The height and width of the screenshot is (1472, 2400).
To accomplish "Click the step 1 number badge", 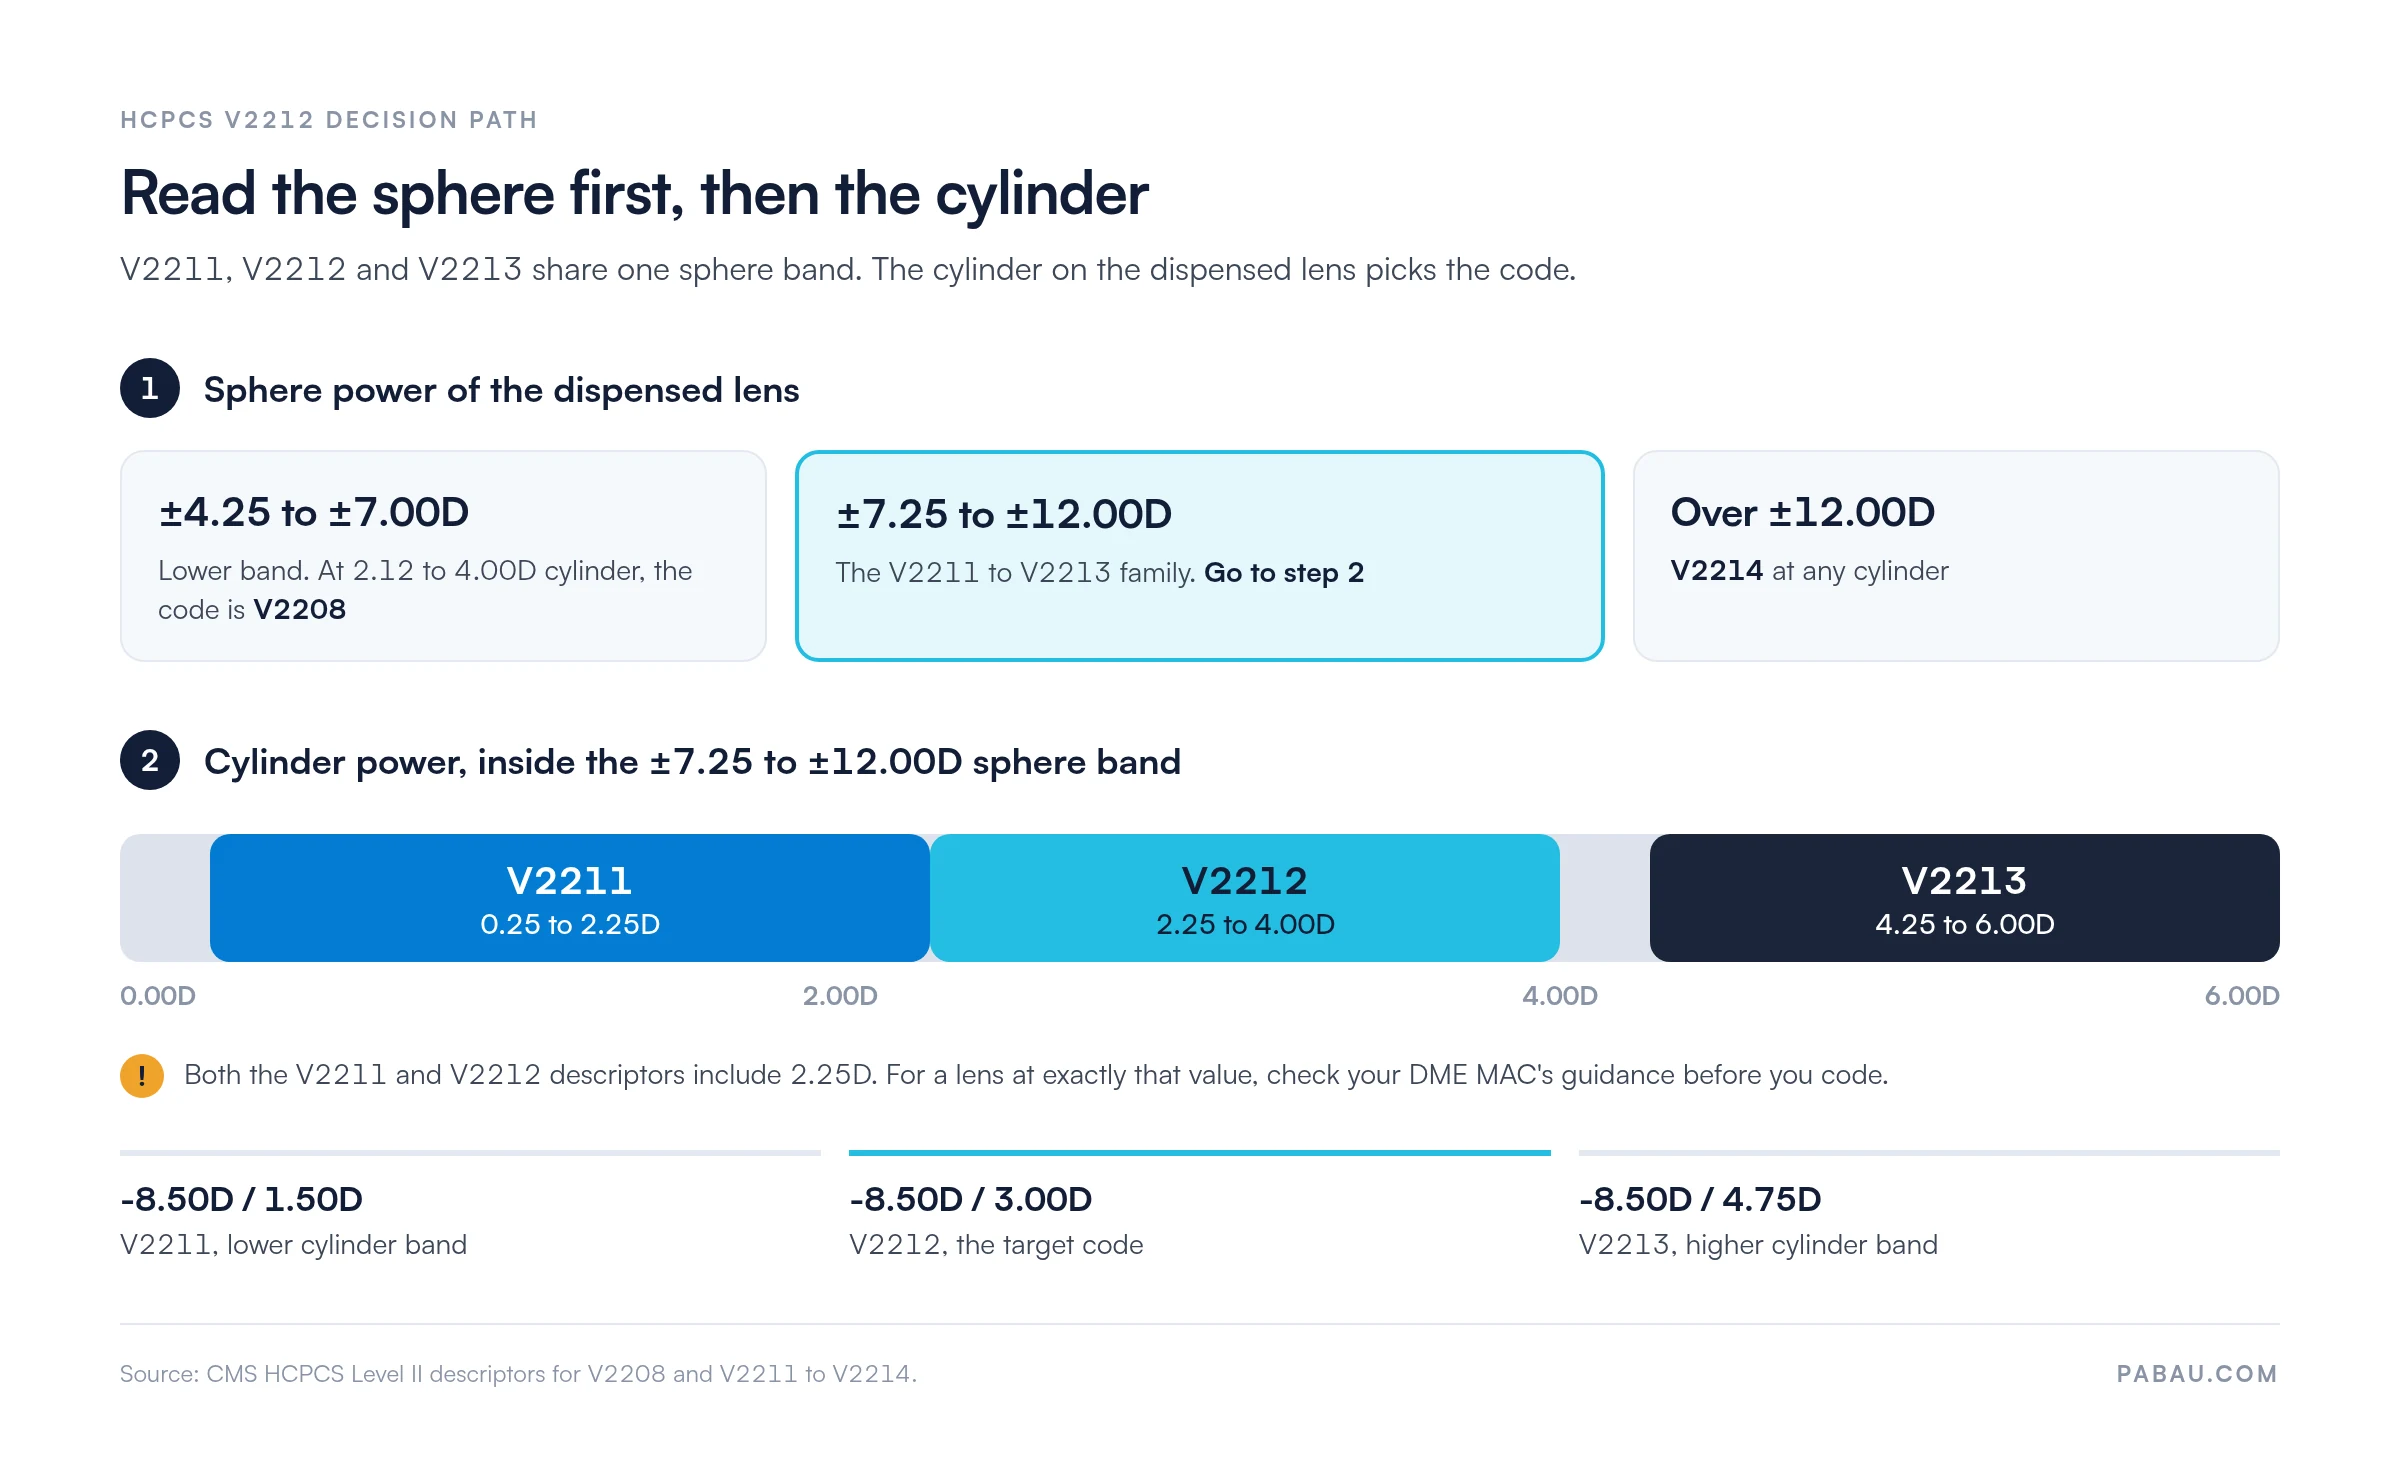I will [150, 388].
